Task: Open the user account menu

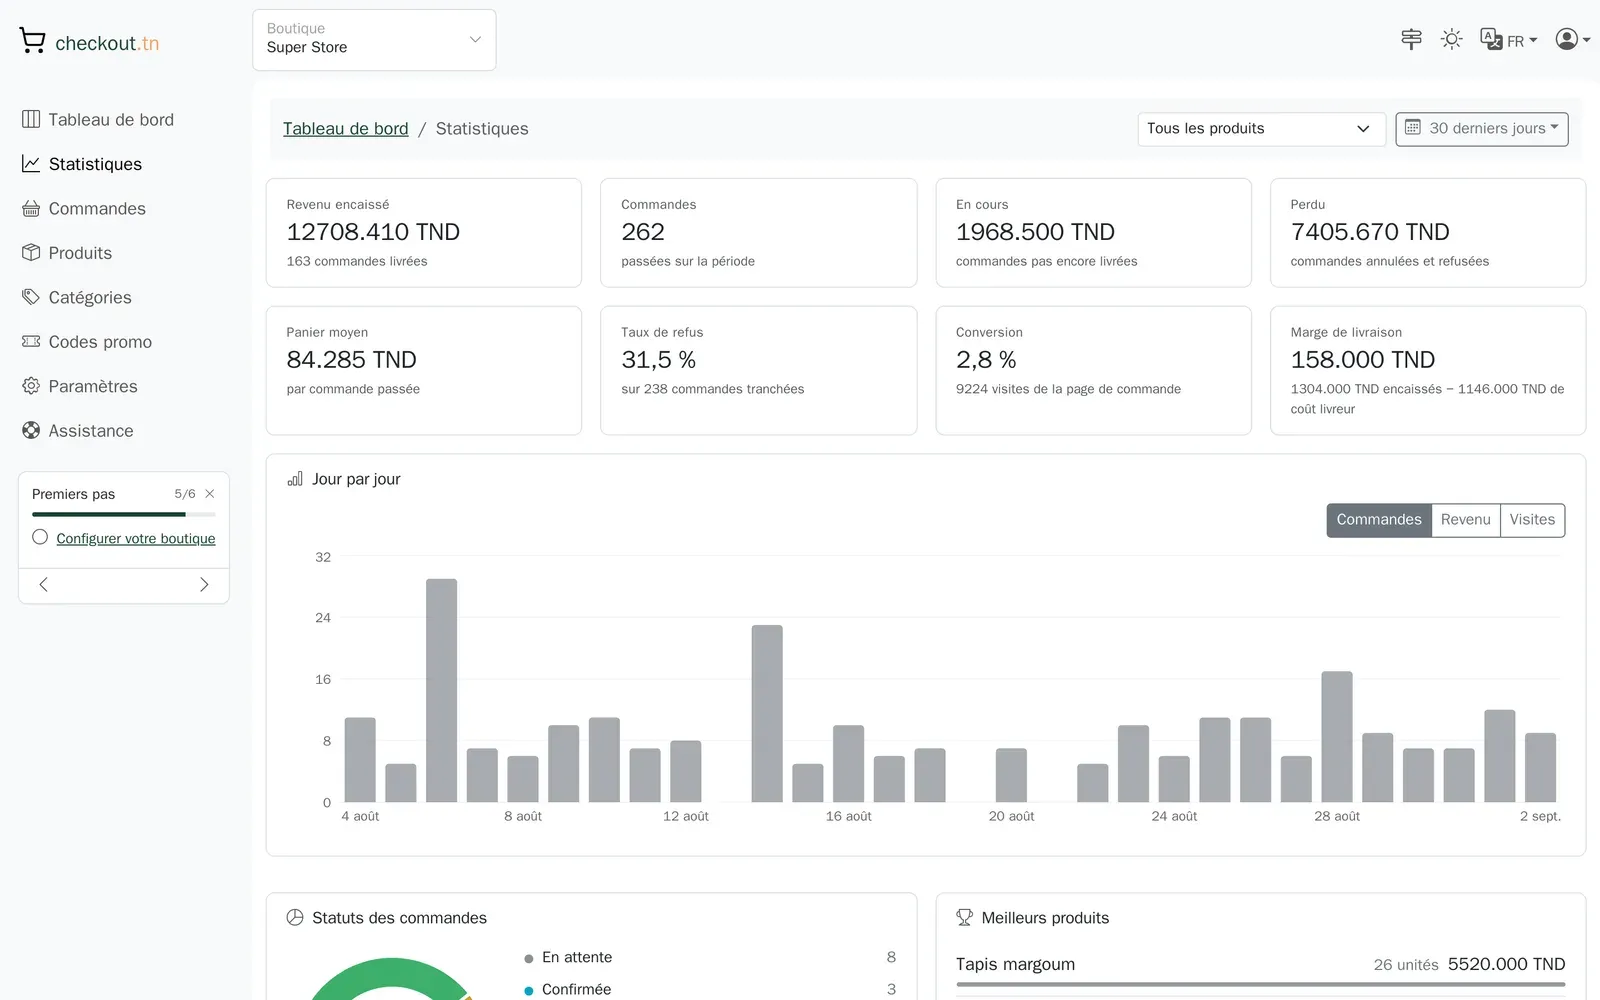Action: pos(1572,39)
